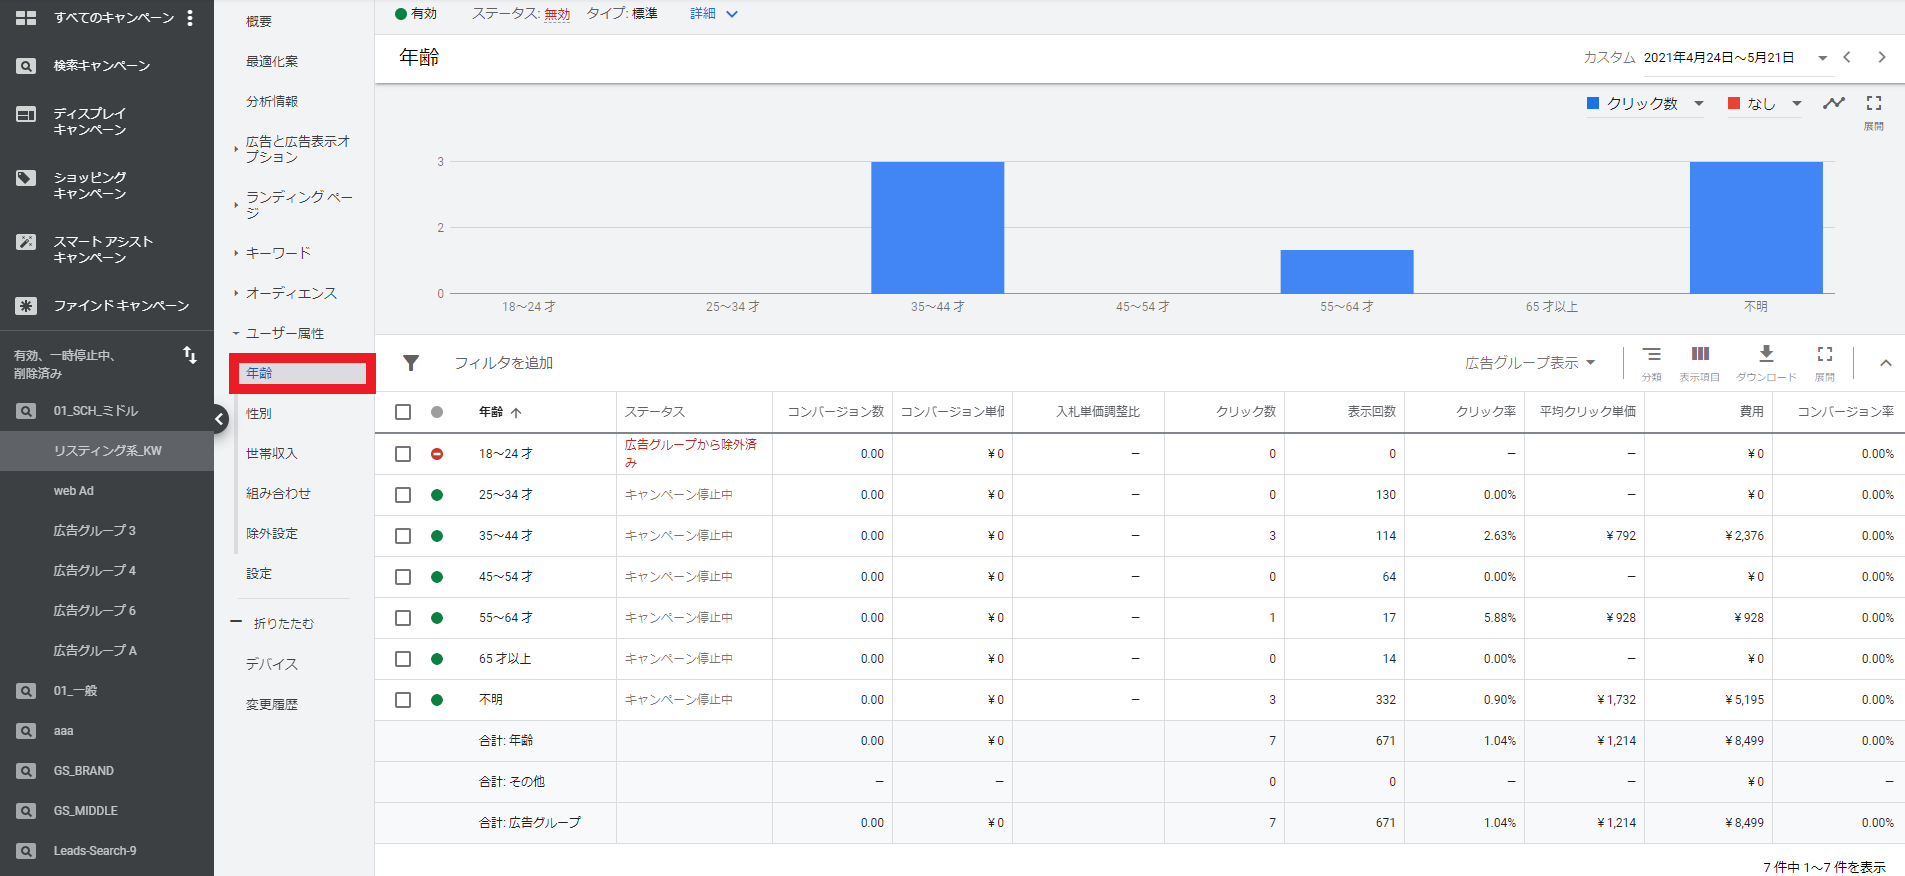Image resolution: width=1905 pixels, height=876 pixels.
Task: Click the ショッピングキャンペーン tag icon
Action: 26,178
